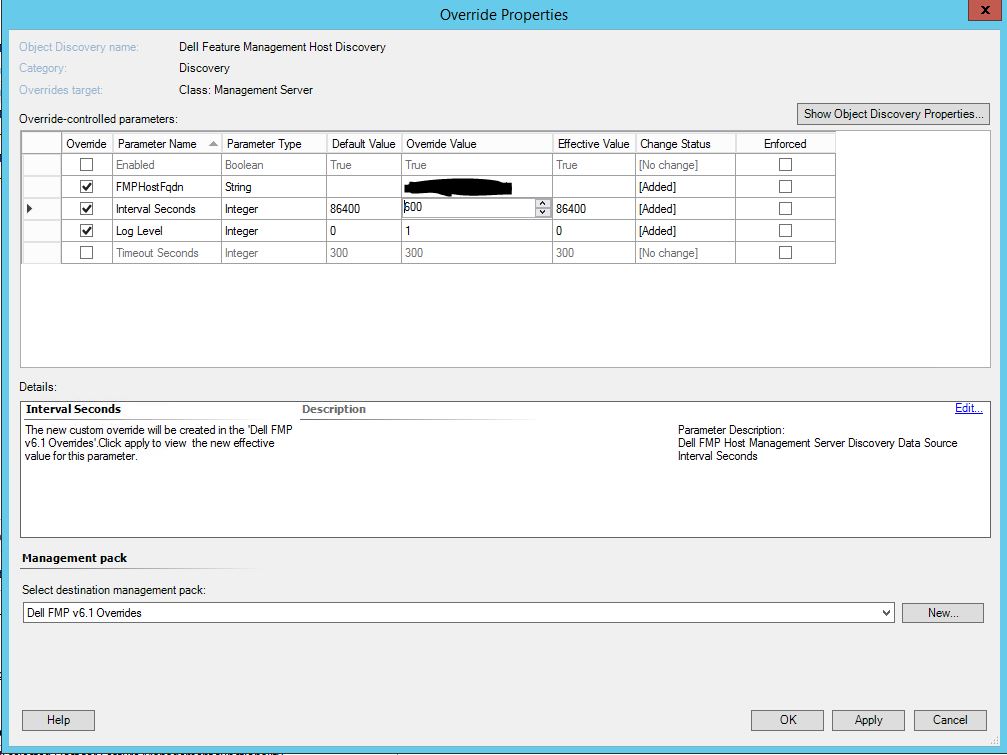Click effective value '86400' in Interval Seconds row

tap(593, 209)
